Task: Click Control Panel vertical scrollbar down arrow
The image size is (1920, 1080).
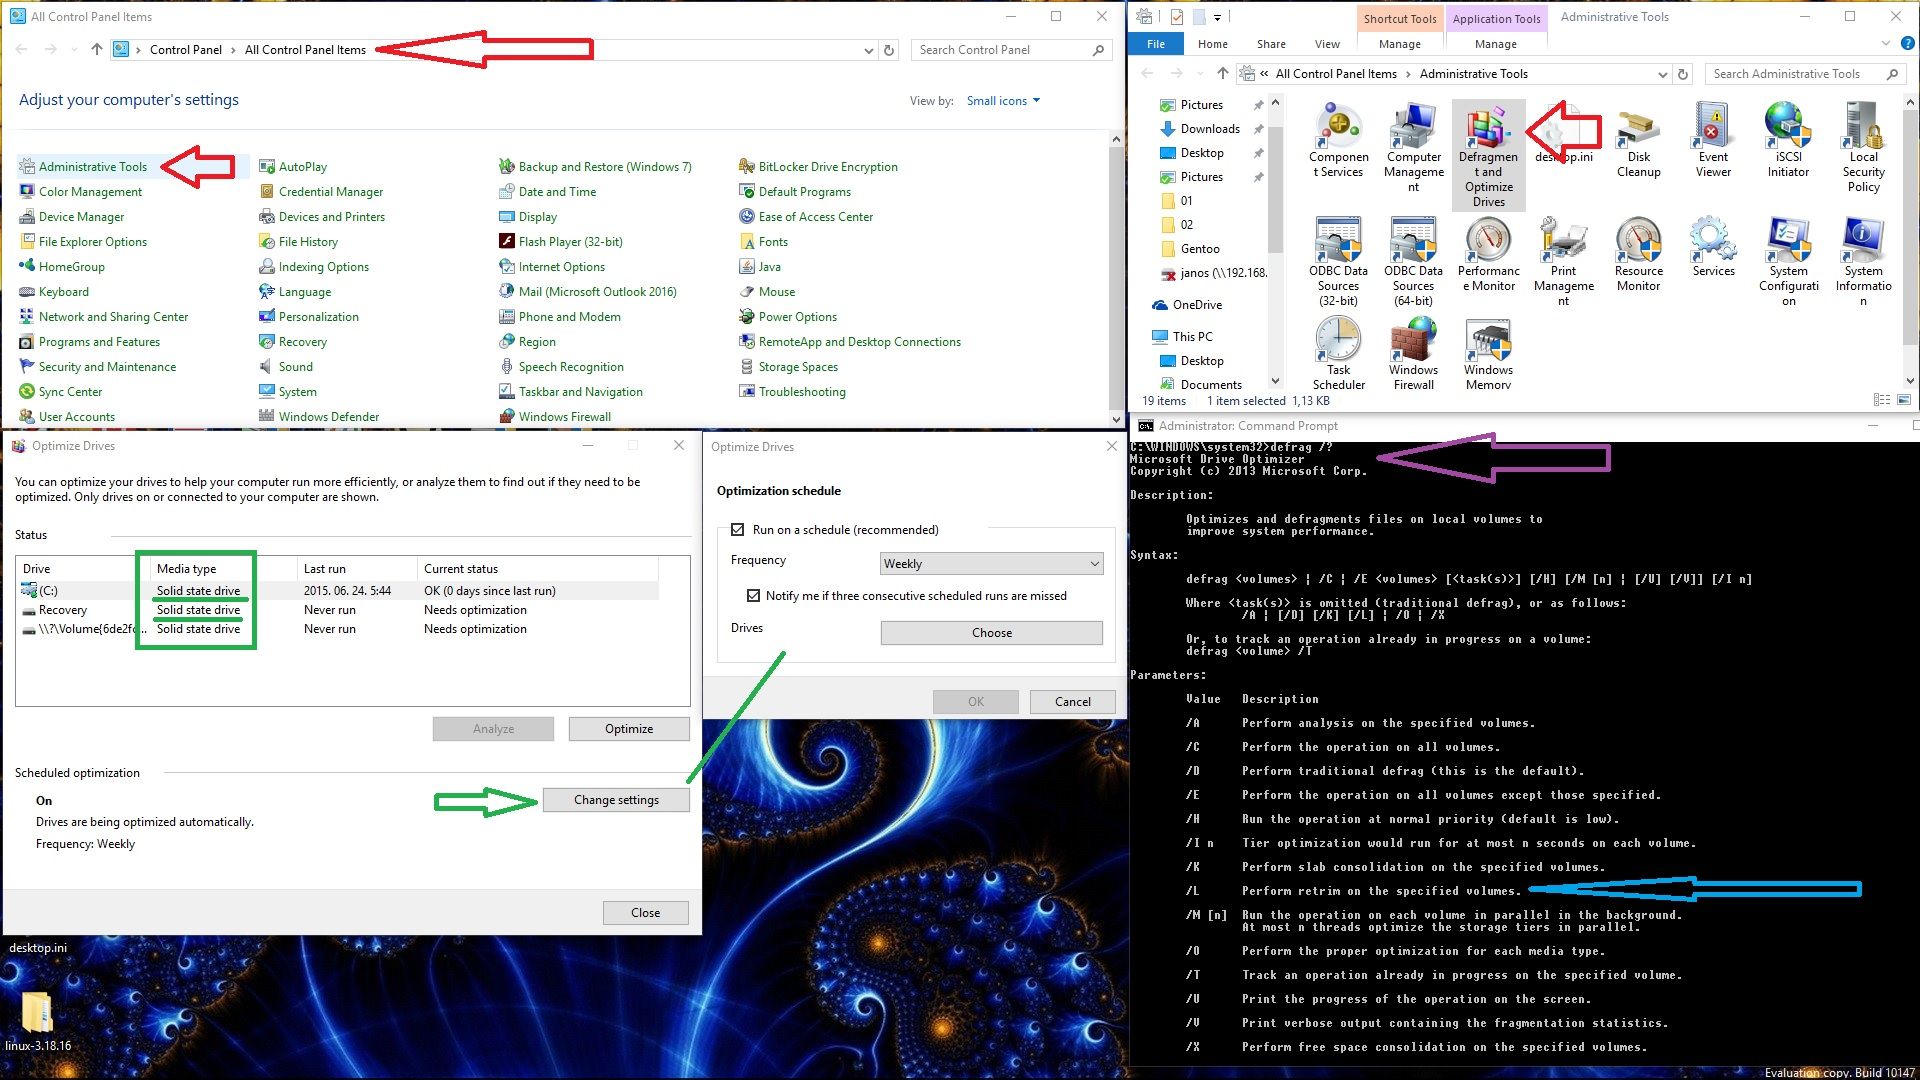Action: tap(1116, 420)
